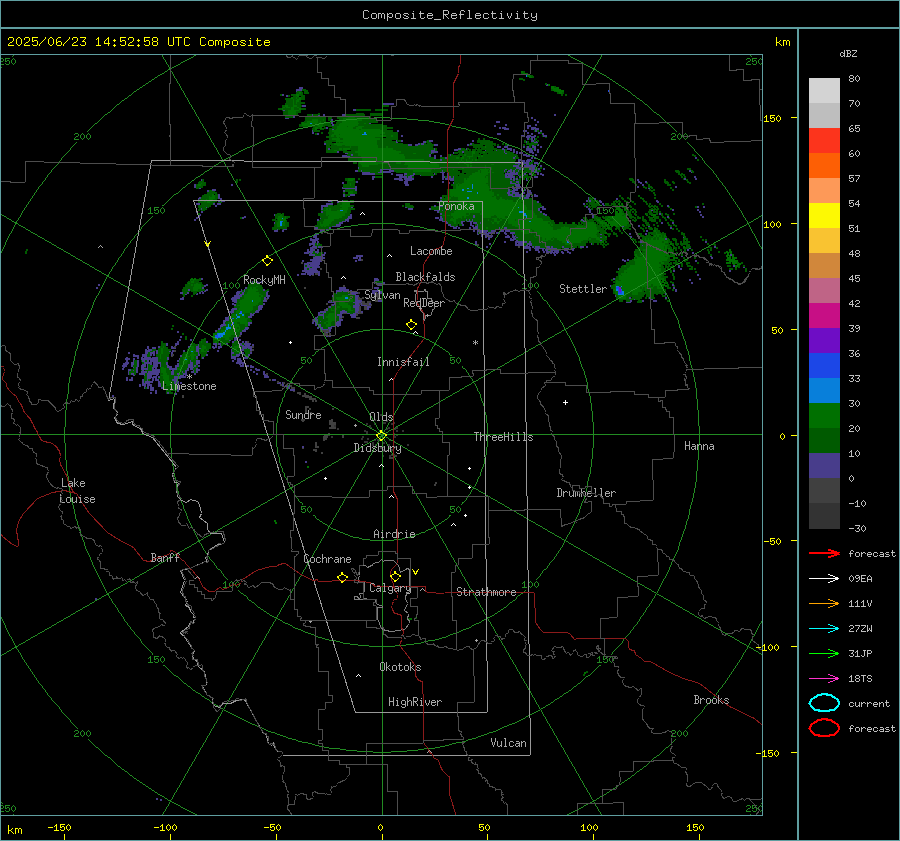Click the cyan current ellipse icon
Screen dimensions: 900x841
[x=824, y=703]
